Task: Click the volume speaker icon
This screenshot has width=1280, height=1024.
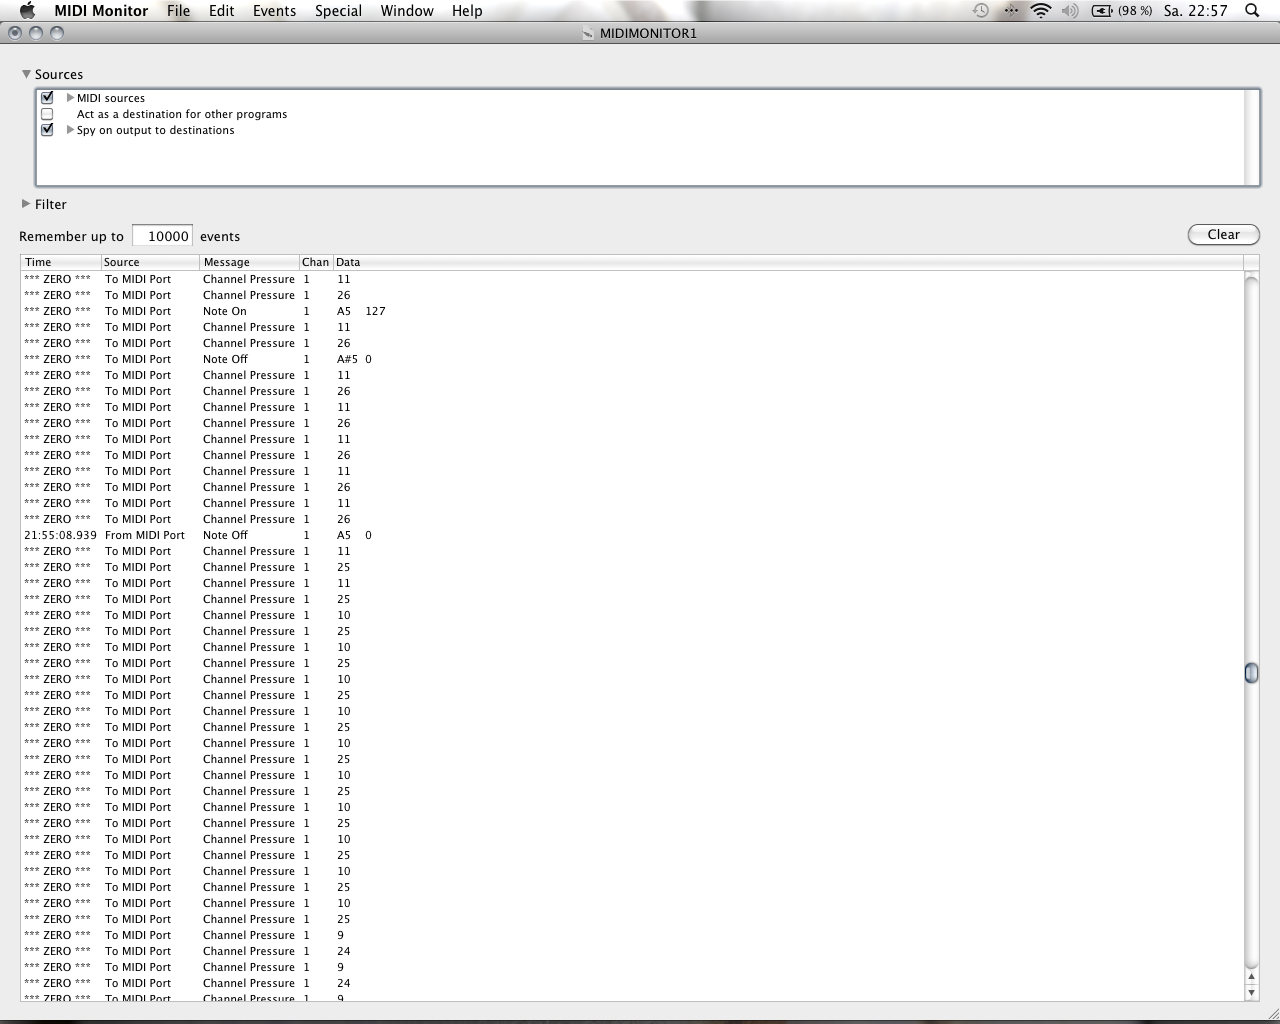Action: [x=1070, y=11]
